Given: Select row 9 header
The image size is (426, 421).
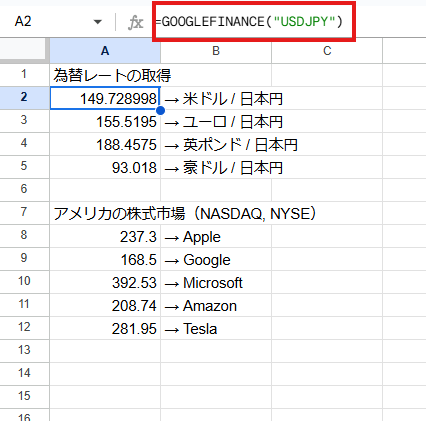Looking at the screenshot, I should 24,258.
